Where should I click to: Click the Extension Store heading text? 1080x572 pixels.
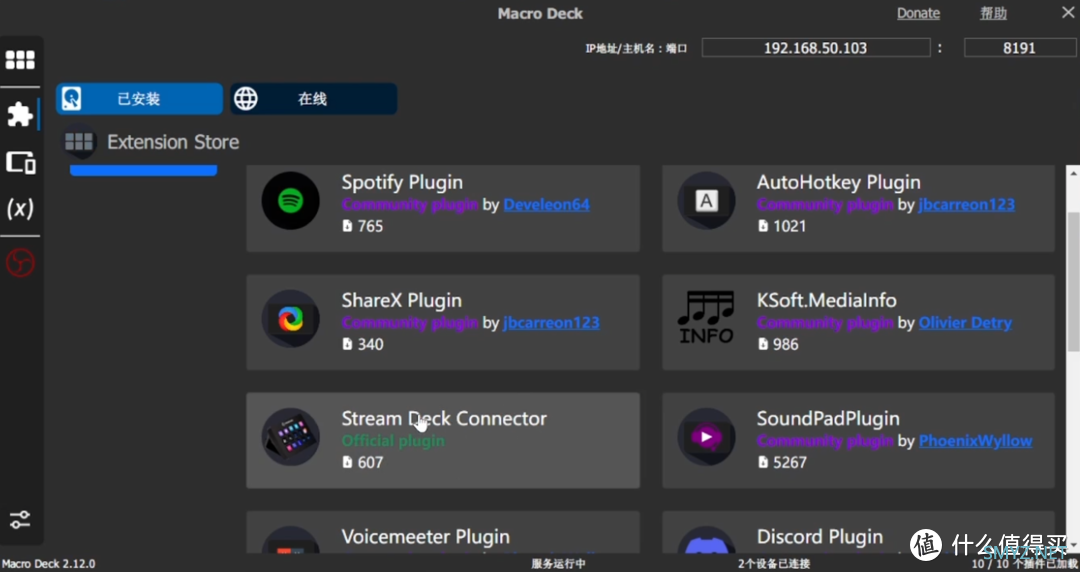pos(173,143)
